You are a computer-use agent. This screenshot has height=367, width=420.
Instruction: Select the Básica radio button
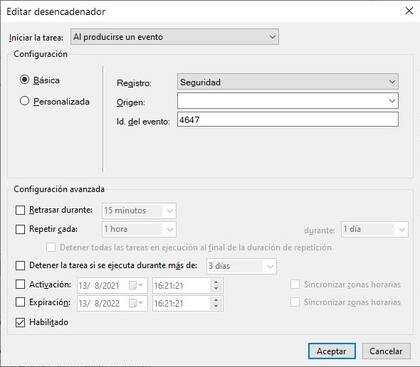pyautogui.click(x=24, y=80)
